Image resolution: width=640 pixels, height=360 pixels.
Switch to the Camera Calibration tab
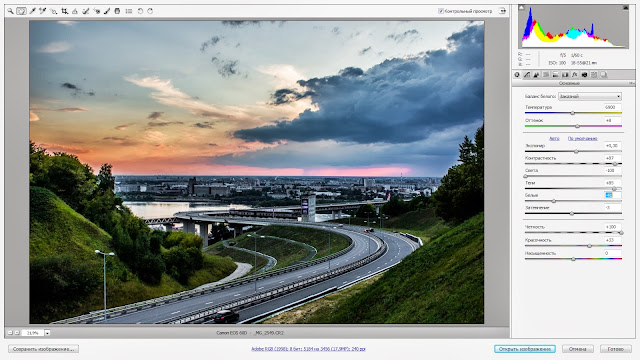coord(584,75)
